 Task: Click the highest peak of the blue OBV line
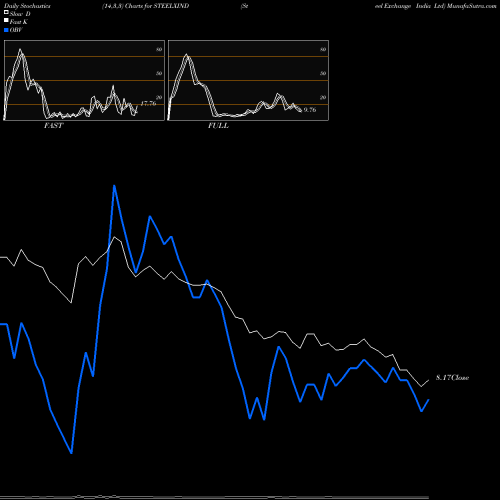pyautogui.click(x=114, y=186)
